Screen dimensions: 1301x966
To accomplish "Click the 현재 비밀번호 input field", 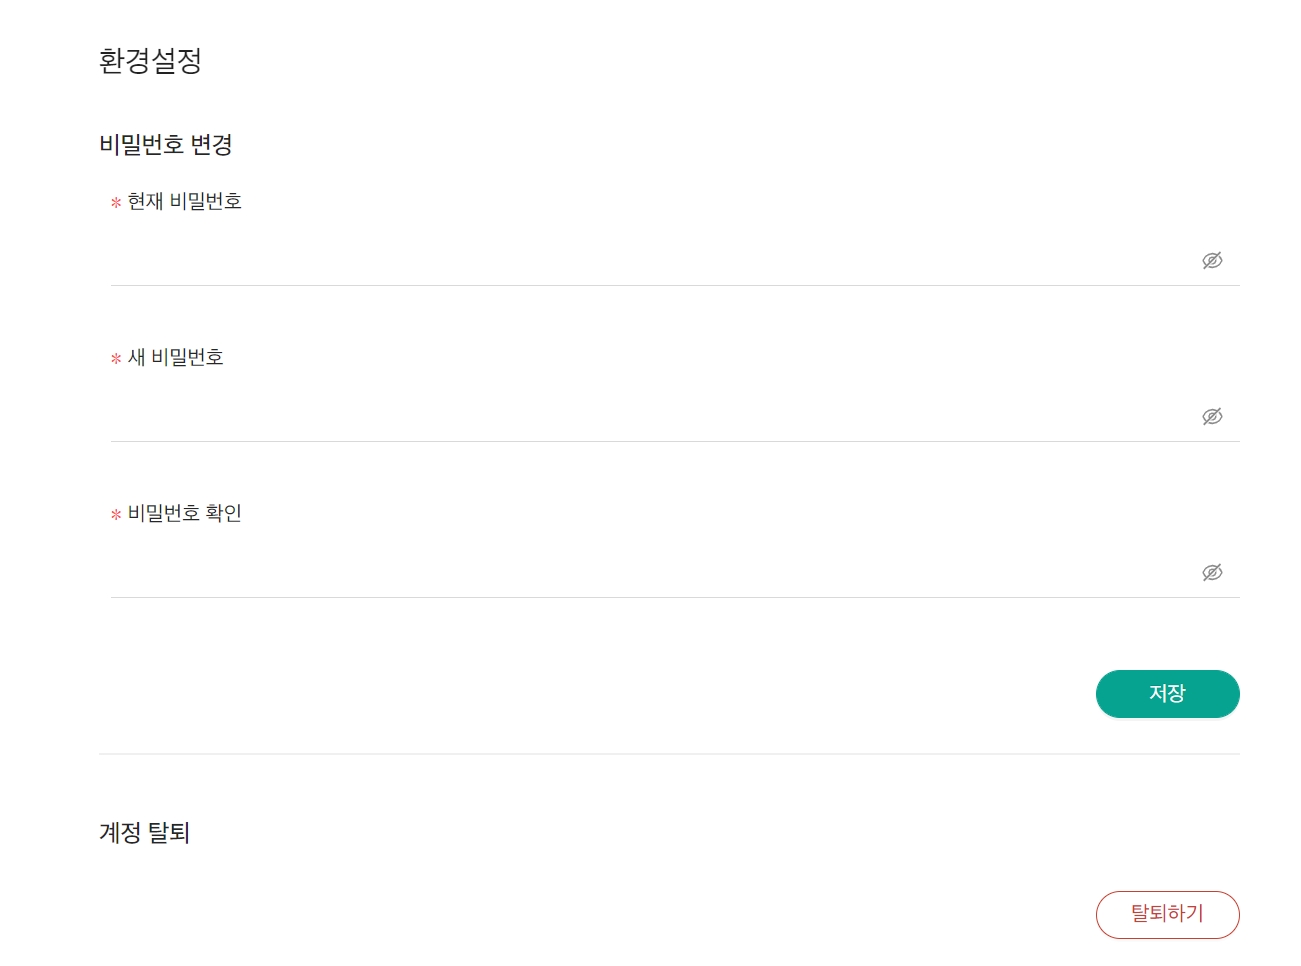I will click(640, 260).
